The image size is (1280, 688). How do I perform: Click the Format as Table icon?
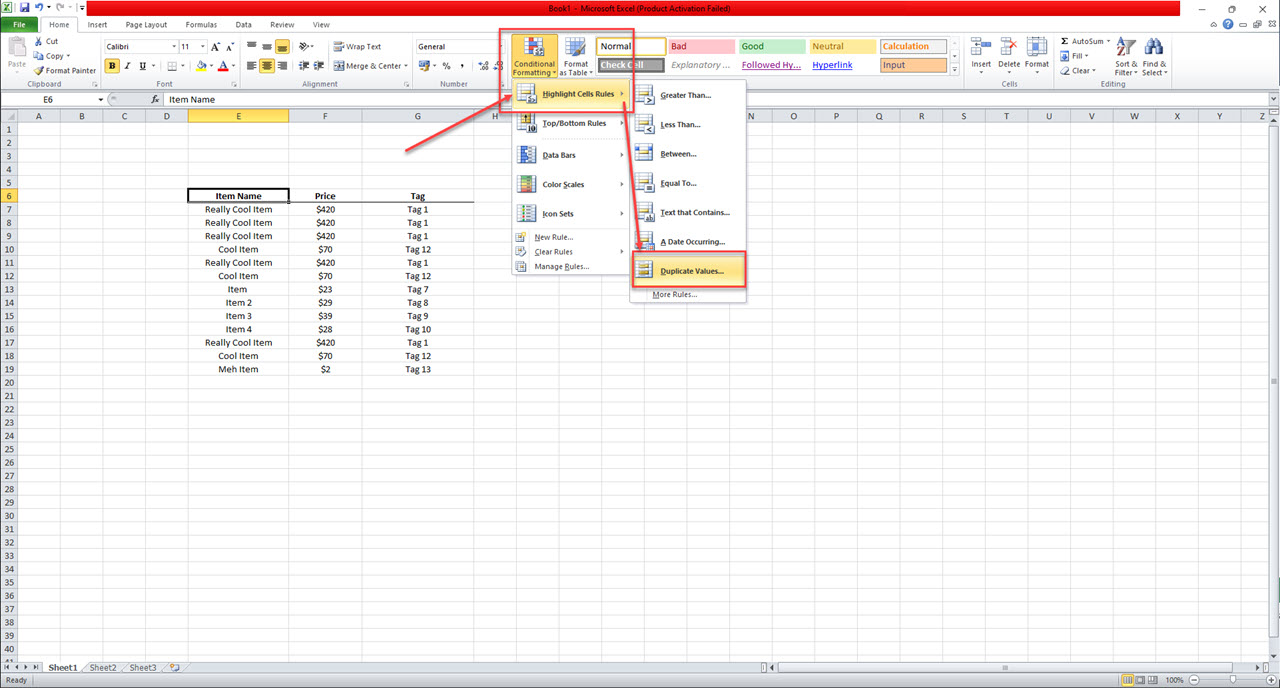[x=575, y=55]
